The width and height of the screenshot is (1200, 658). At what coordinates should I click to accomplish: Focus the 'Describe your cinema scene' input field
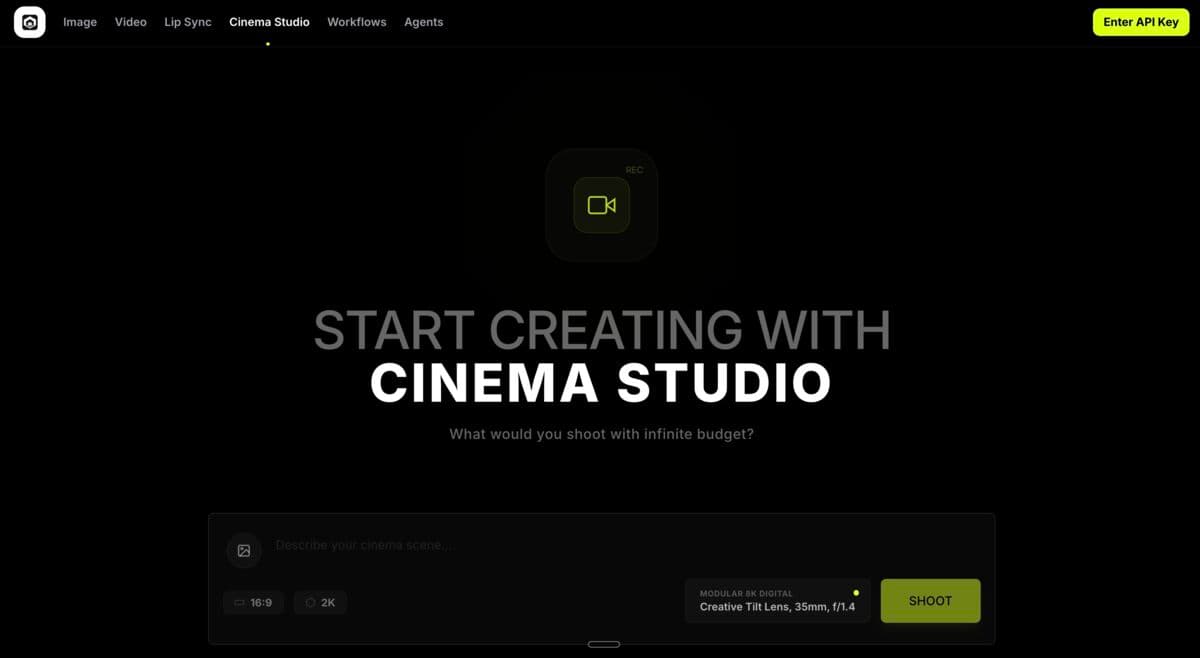click(625, 545)
